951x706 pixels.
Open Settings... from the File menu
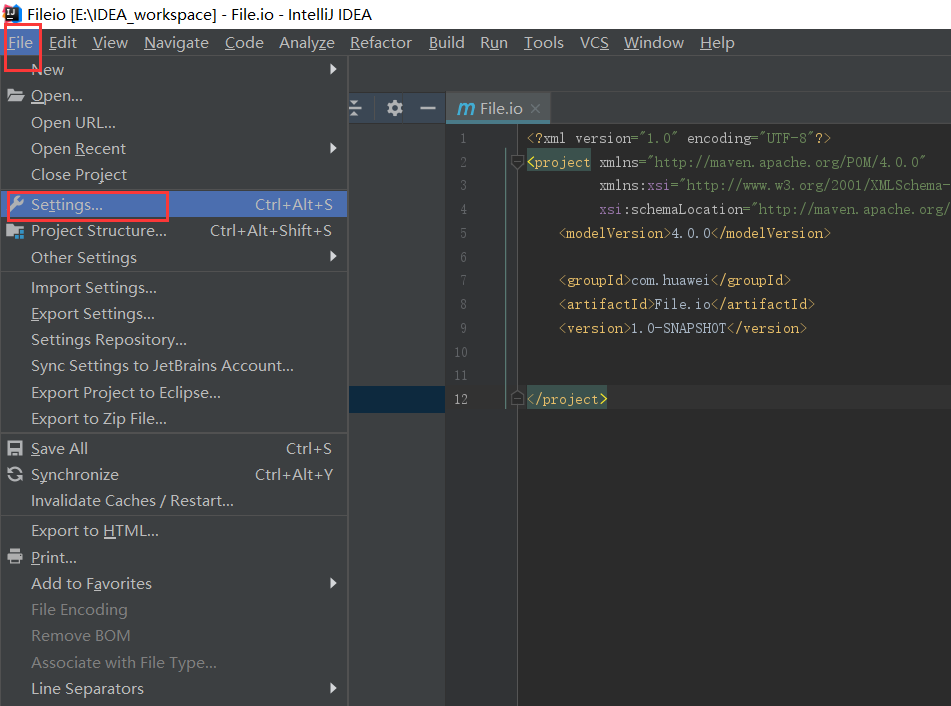(x=174, y=204)
